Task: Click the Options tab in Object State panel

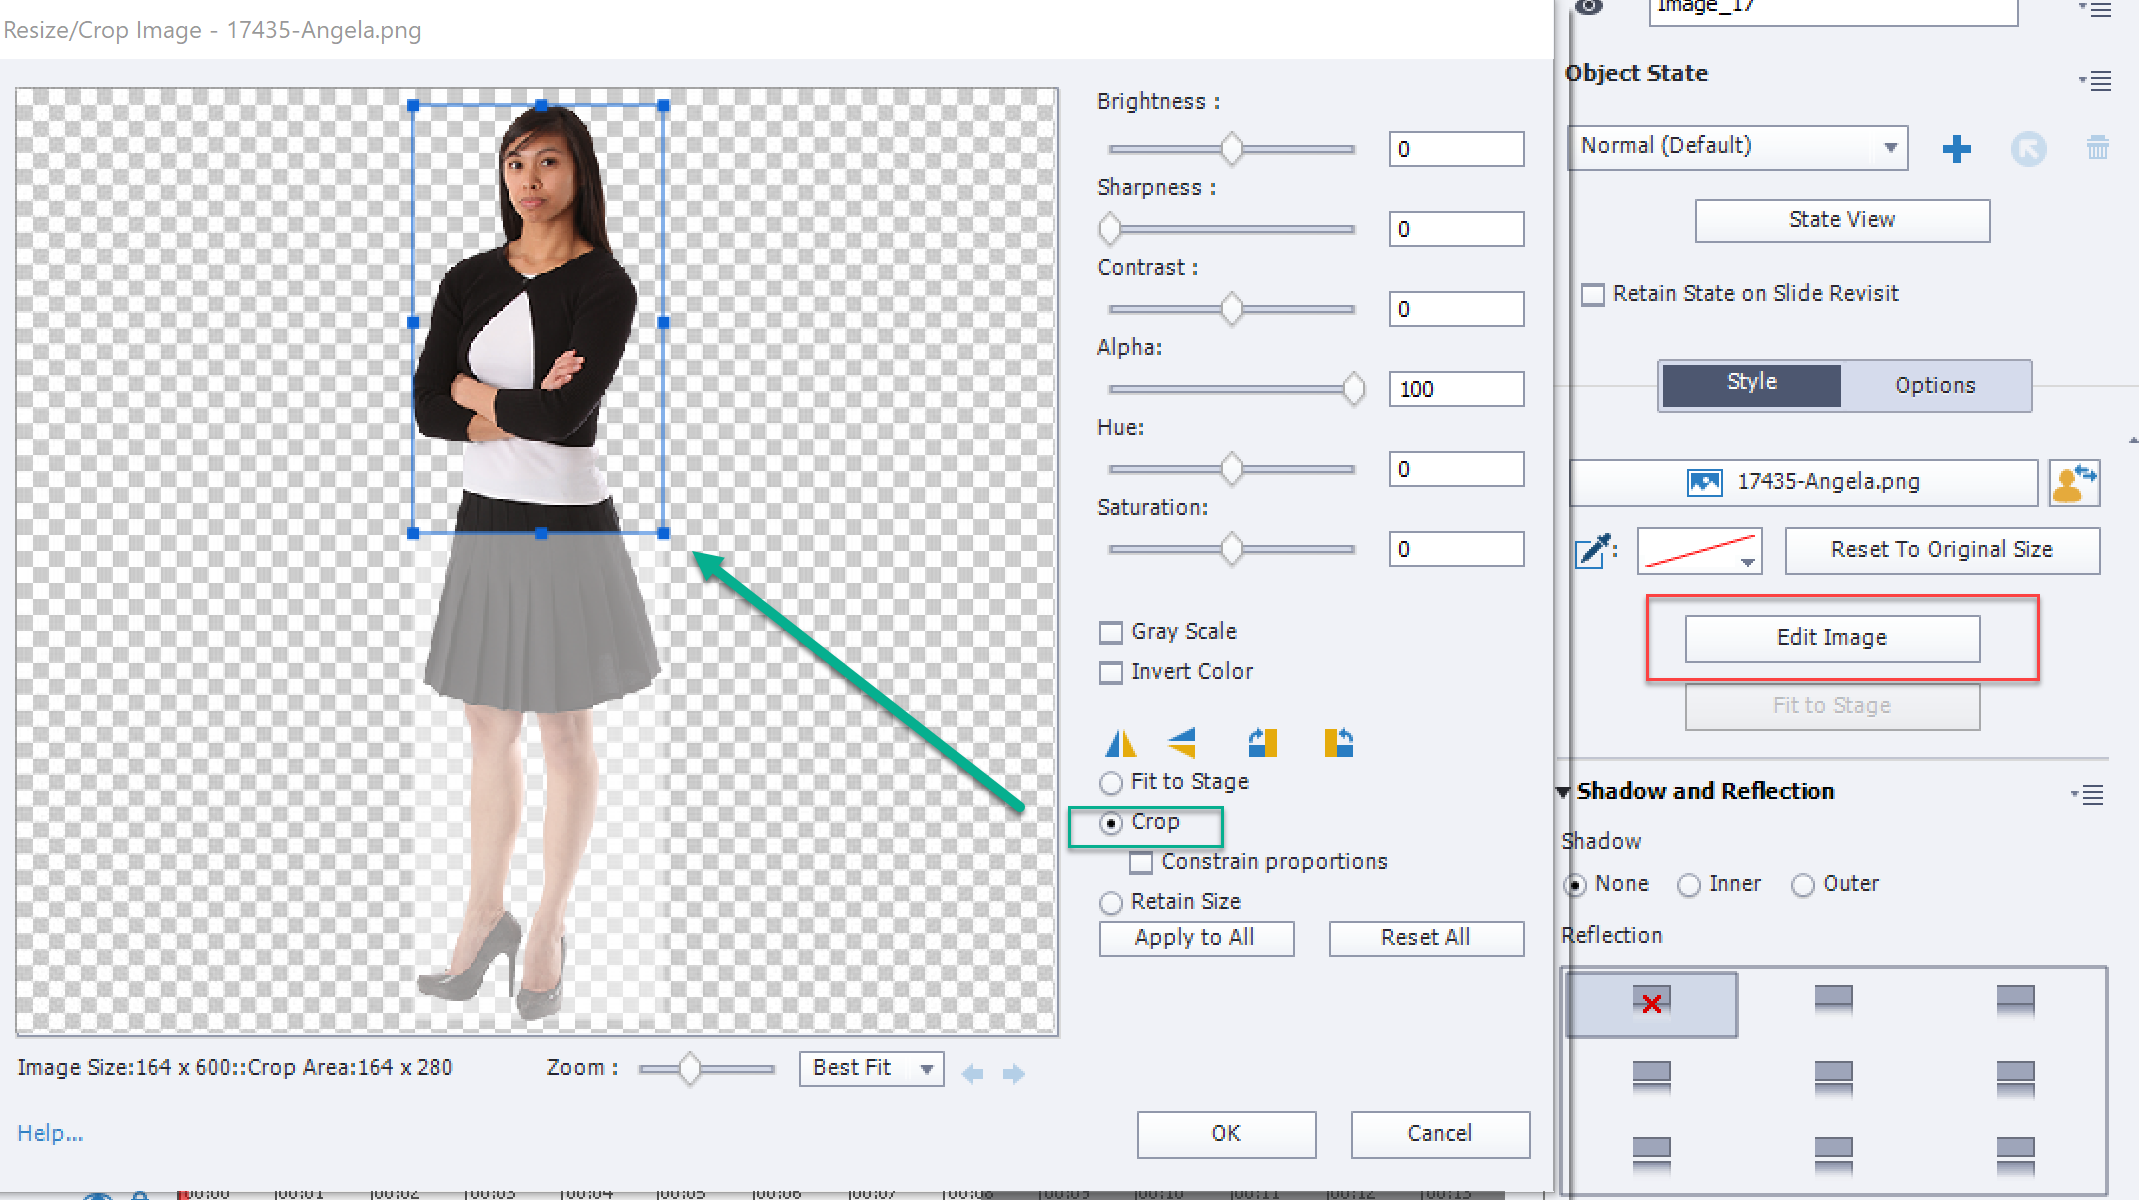Action: pyautogui.click(x=1933, y=383)
